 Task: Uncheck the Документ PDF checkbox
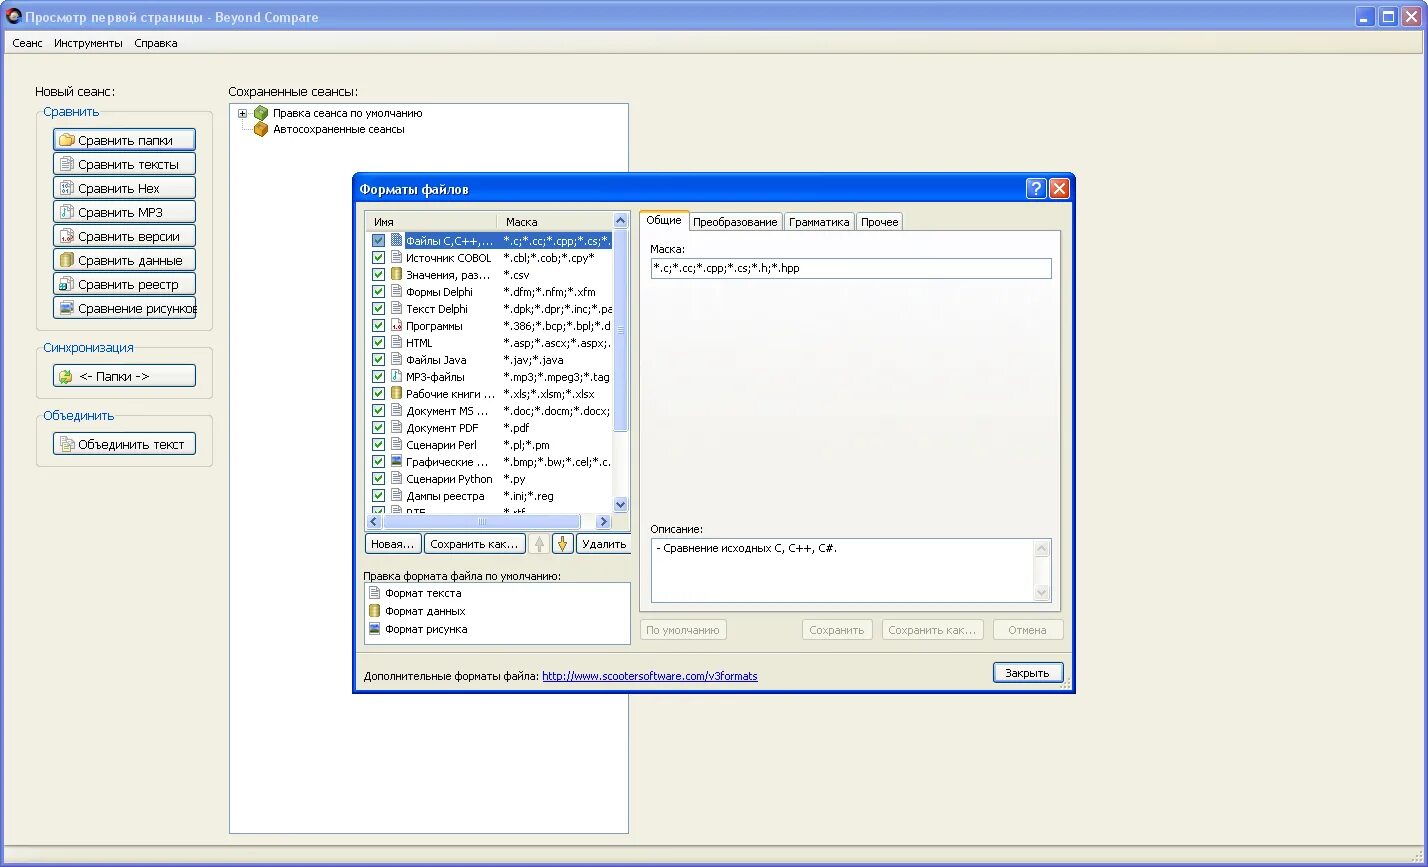tap(378, 428)
